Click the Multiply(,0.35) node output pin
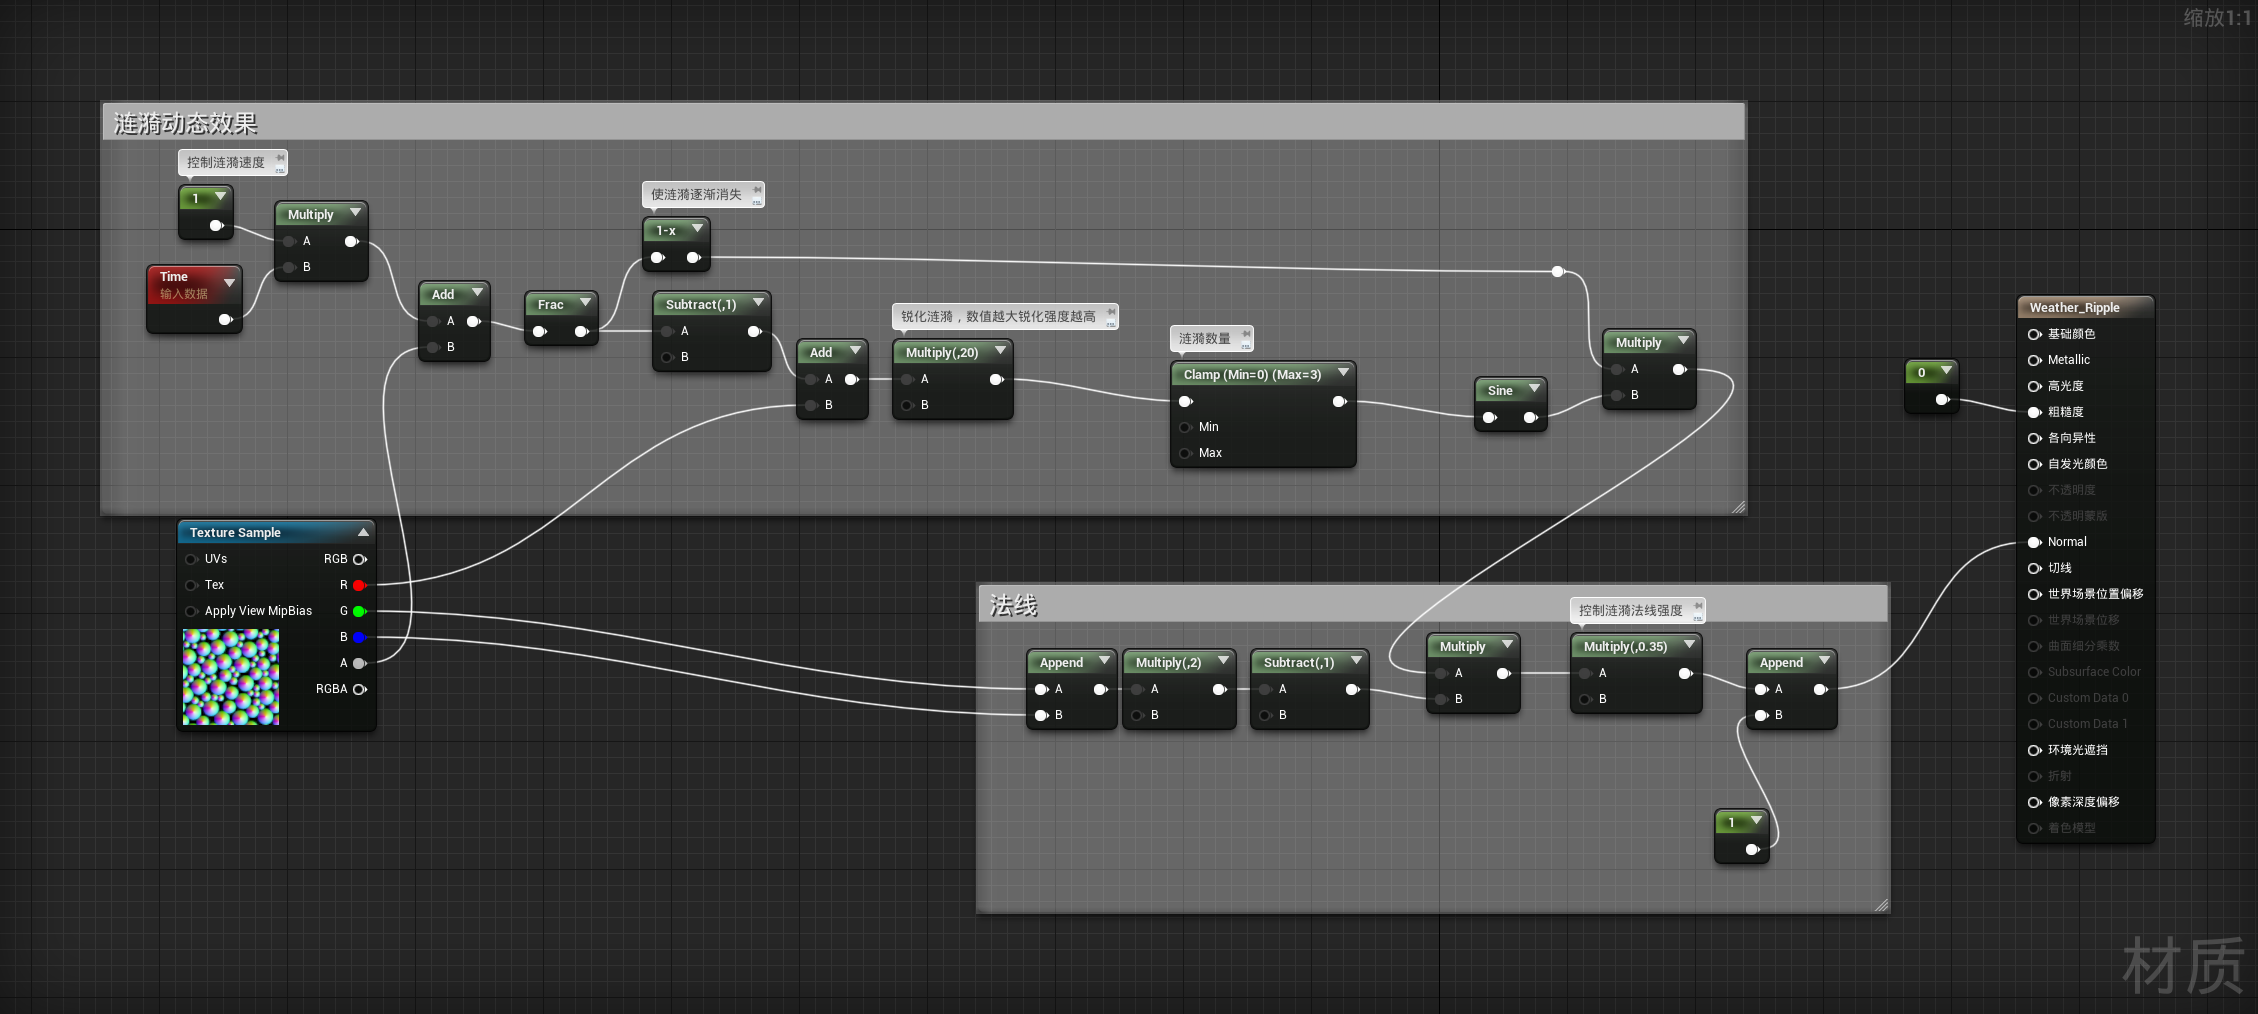 1685,673
